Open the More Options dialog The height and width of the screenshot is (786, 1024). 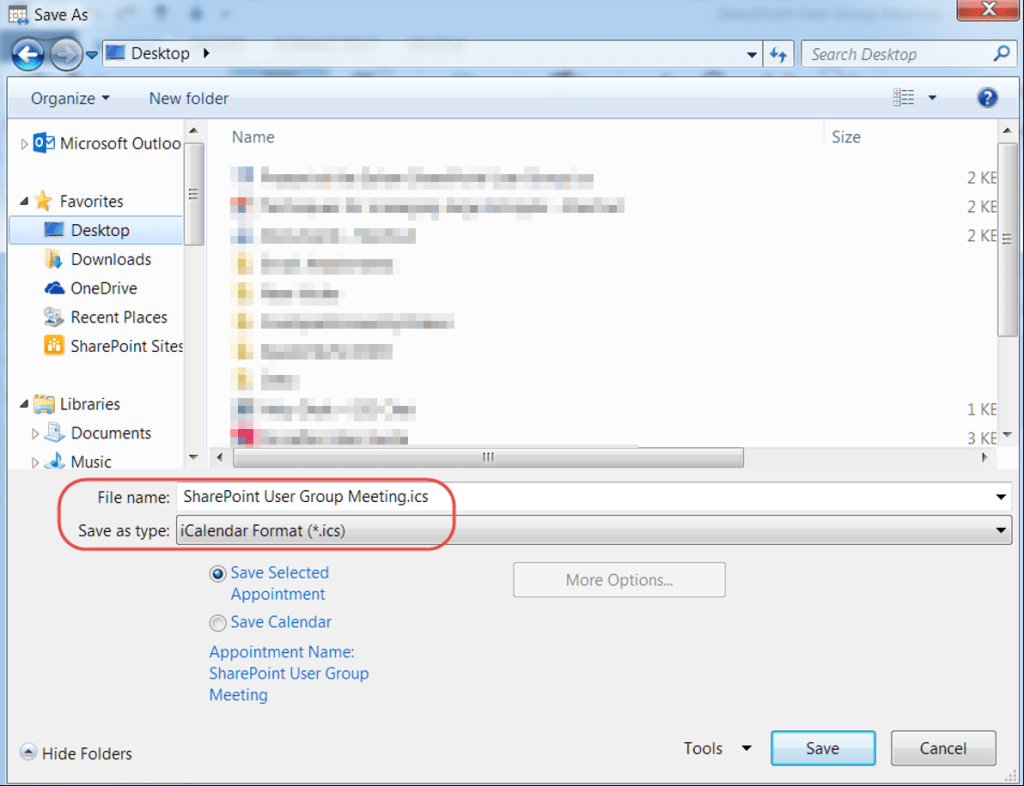[x=618, y=580]
